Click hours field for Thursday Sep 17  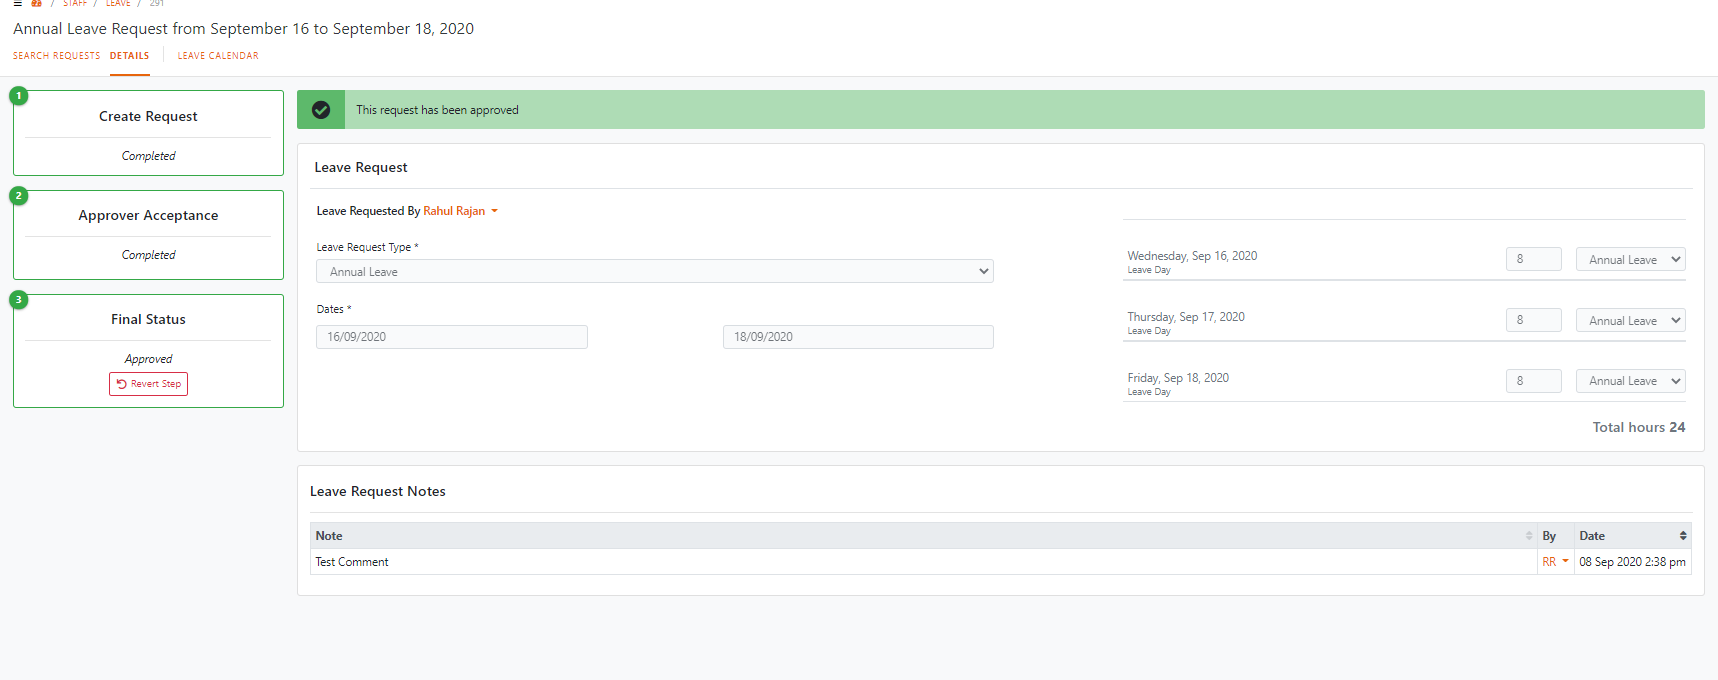1533,320
